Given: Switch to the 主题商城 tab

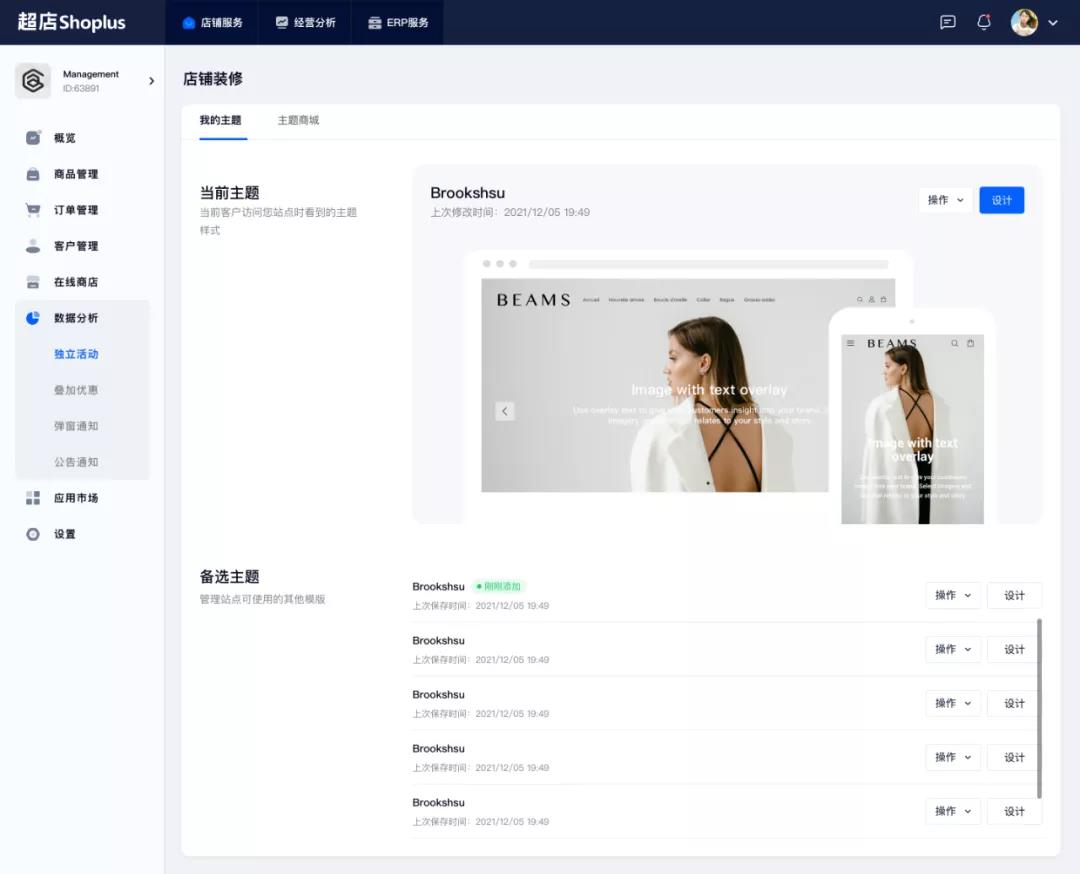Looking at the screenshot, I should 298,120.
